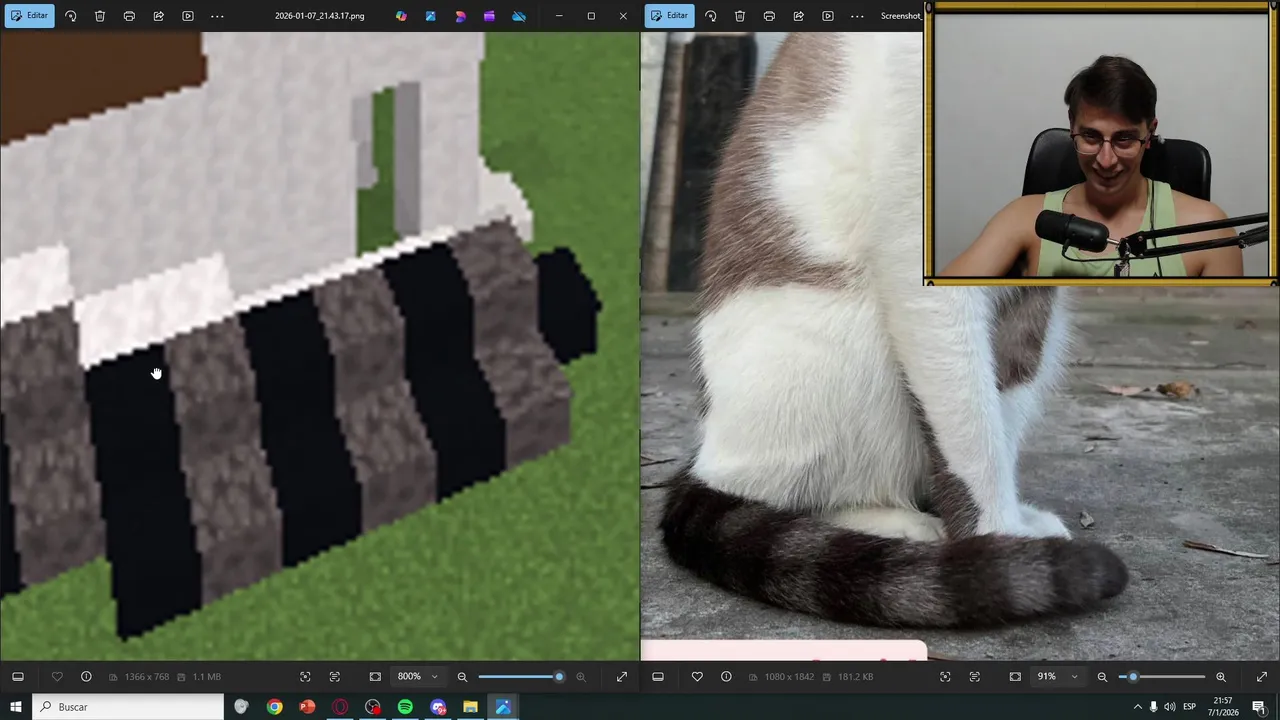Share image from right Photos window
Screen dimensions: 1280x720
798,16
